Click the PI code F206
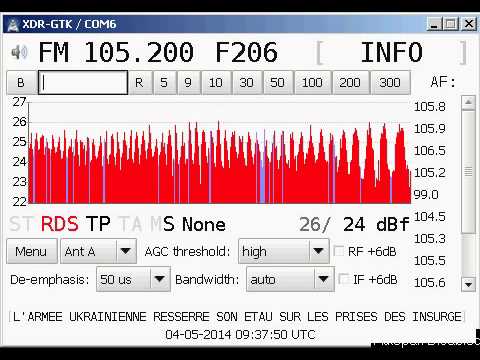 [246, 52]
